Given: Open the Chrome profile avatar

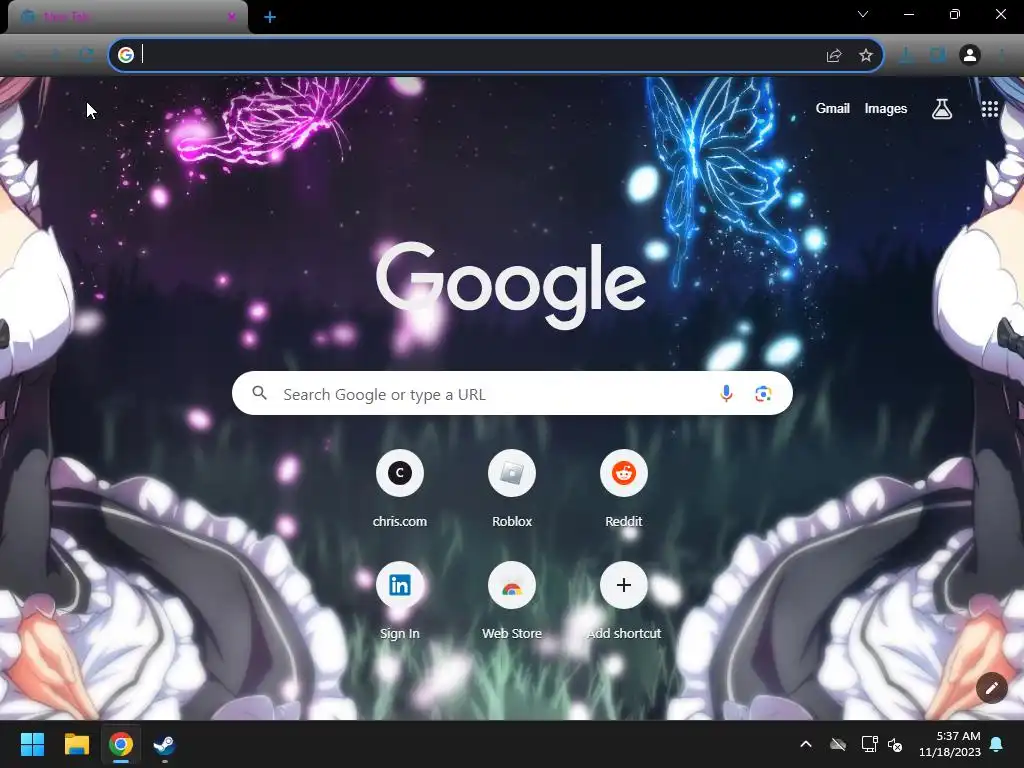Looking at the screenshot, I should click(x=970, y=55).
